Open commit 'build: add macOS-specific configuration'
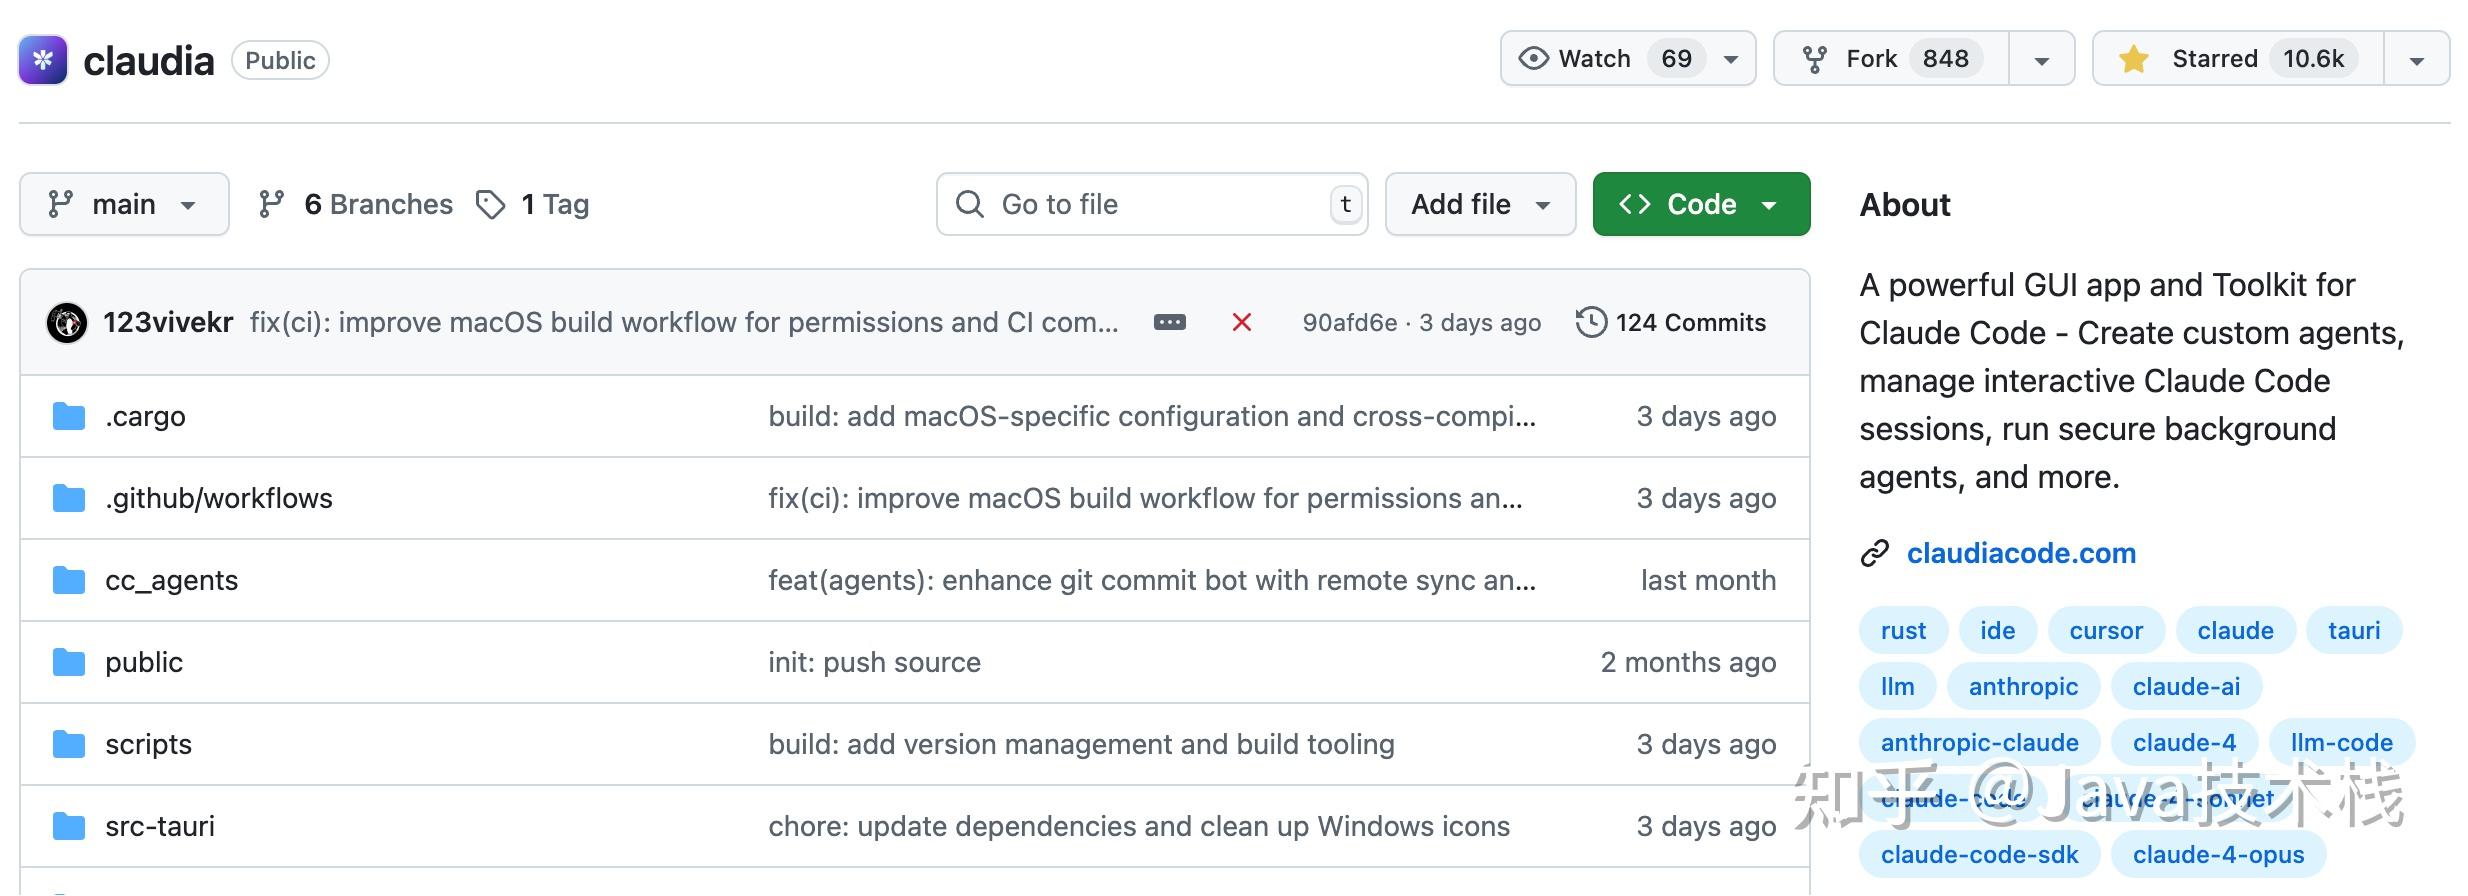 tap(1152, 416)
